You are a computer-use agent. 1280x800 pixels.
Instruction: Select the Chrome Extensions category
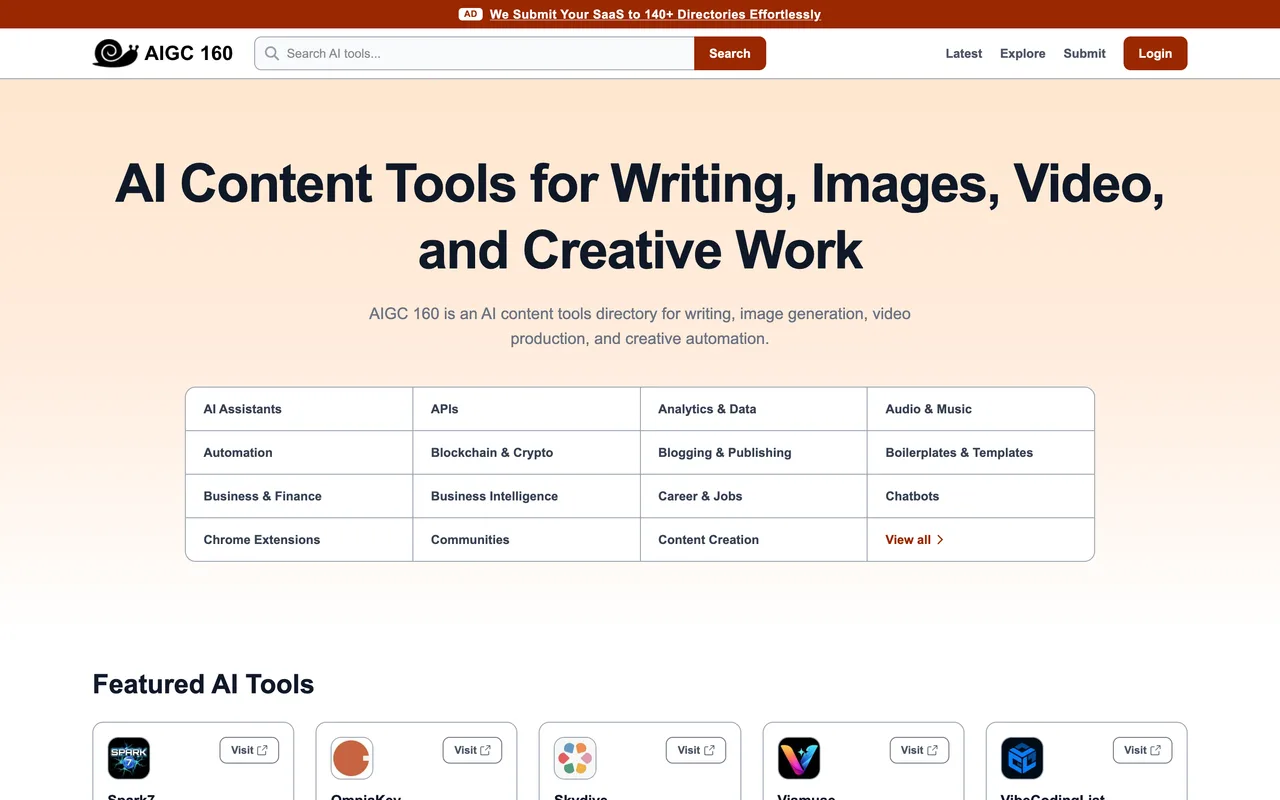click(299, 540)
